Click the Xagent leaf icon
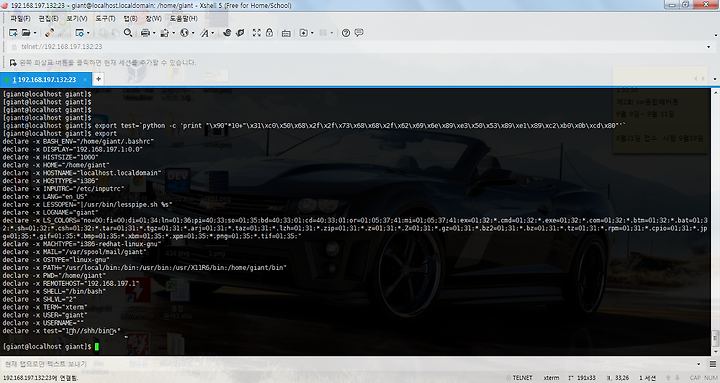The width and height of the screenshot is (720, 383). point(240,33)
